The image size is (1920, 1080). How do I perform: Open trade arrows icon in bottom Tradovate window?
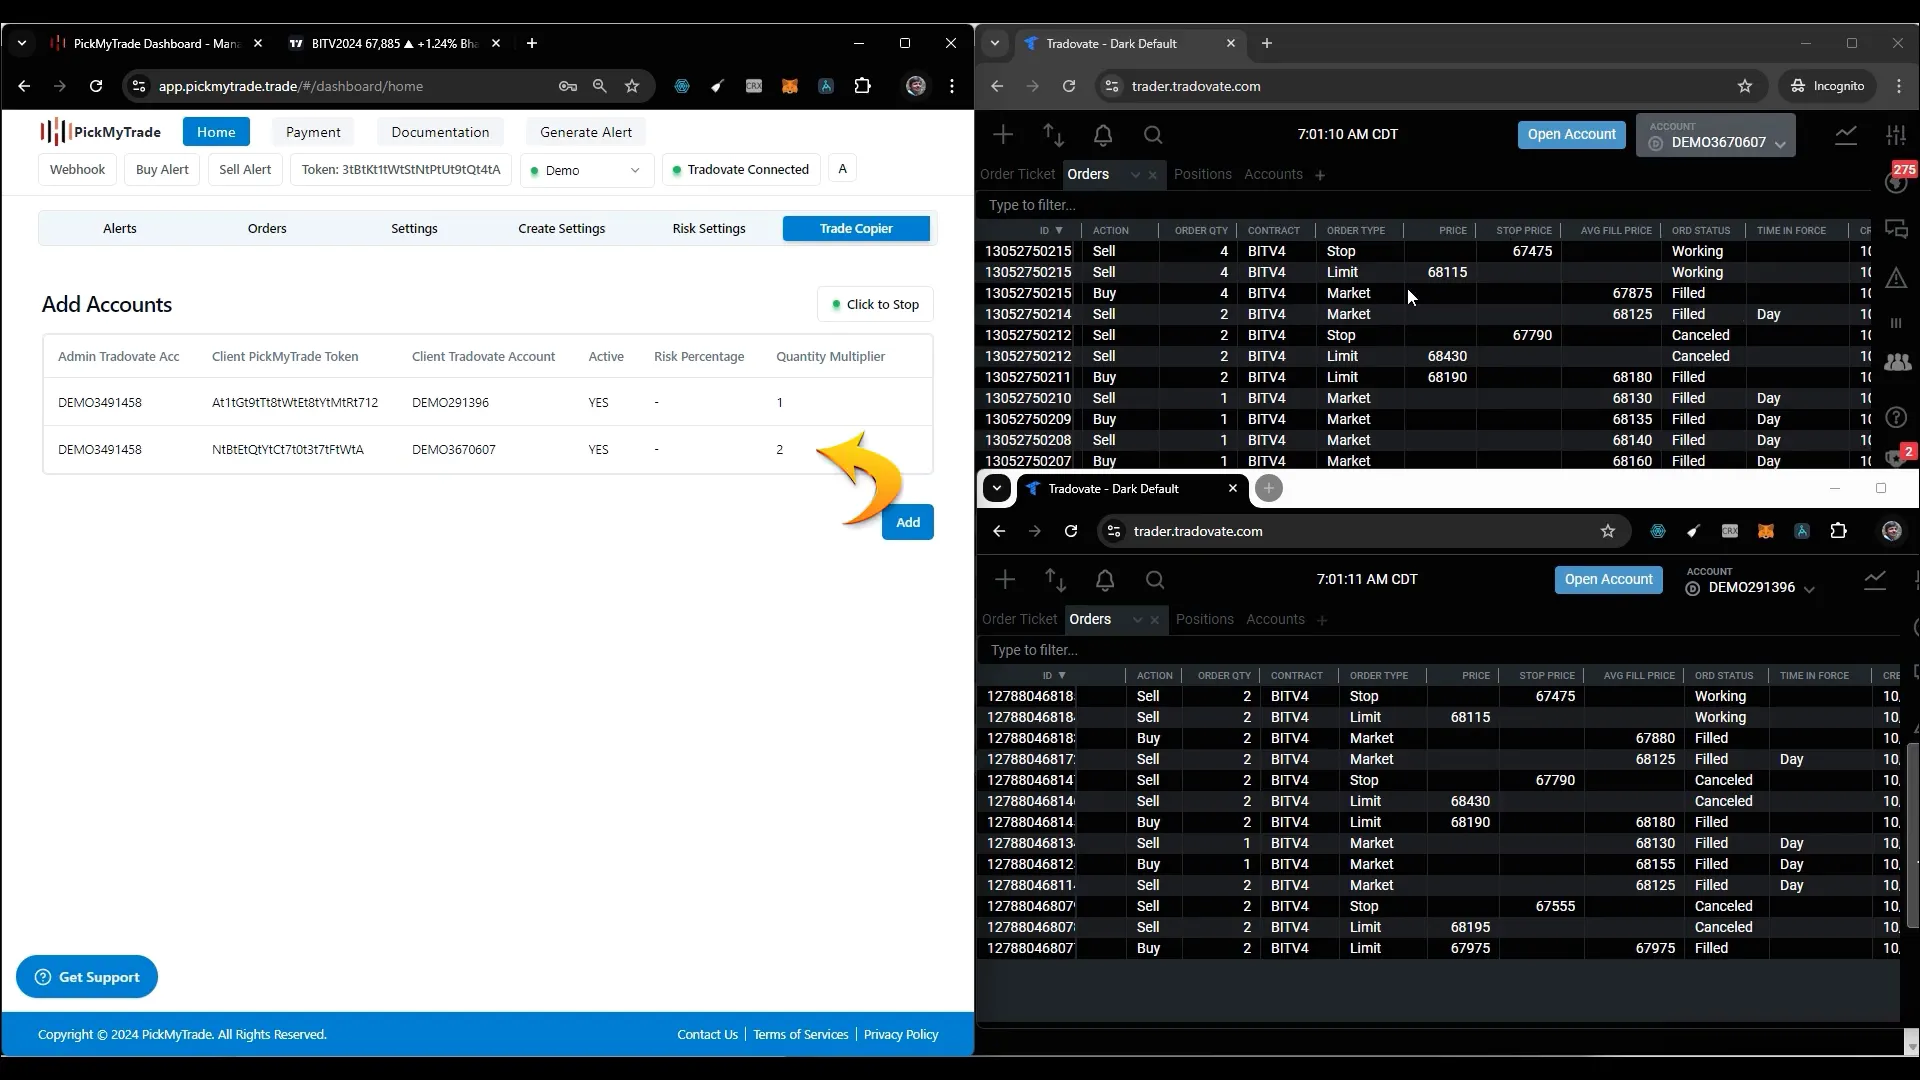1055,579
